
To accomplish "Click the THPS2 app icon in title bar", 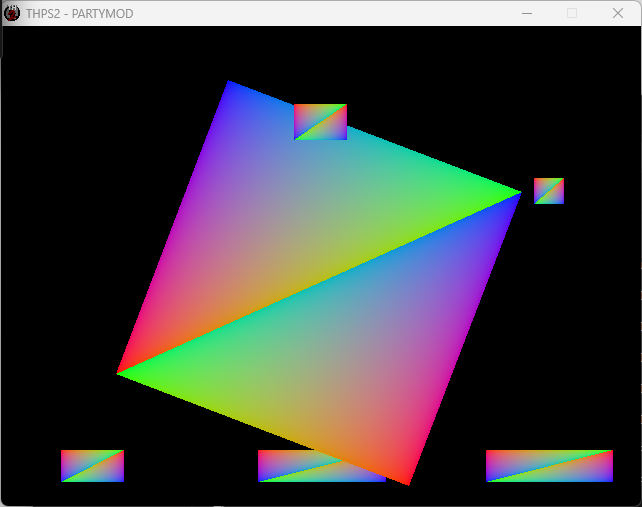I will pyautogui.click(x=12, y=14).
